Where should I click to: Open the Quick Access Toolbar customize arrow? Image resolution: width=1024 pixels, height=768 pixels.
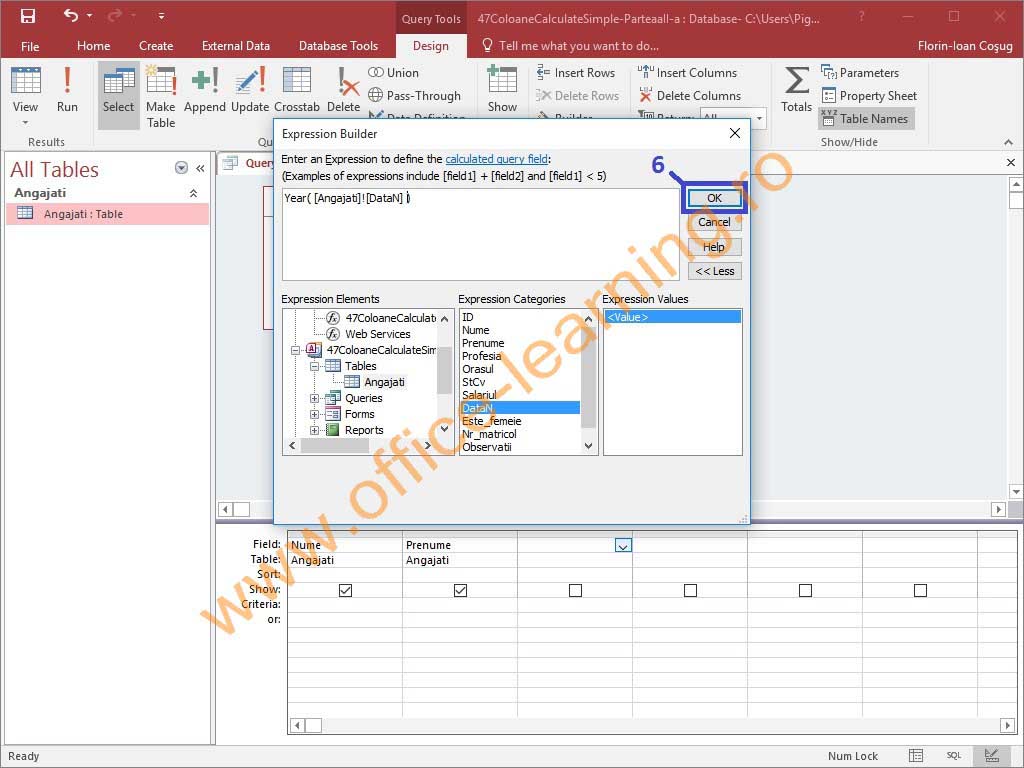(x=161, y=16)
